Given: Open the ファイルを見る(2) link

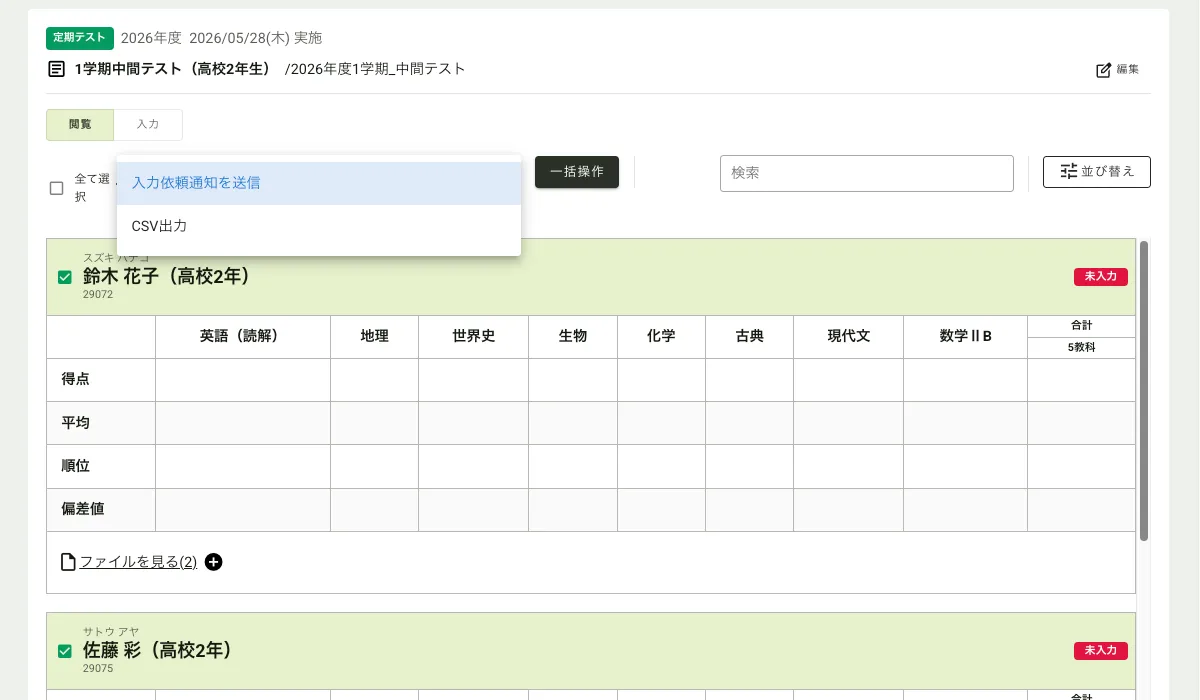Looking at the screenshot, I should tap(138, 562).
